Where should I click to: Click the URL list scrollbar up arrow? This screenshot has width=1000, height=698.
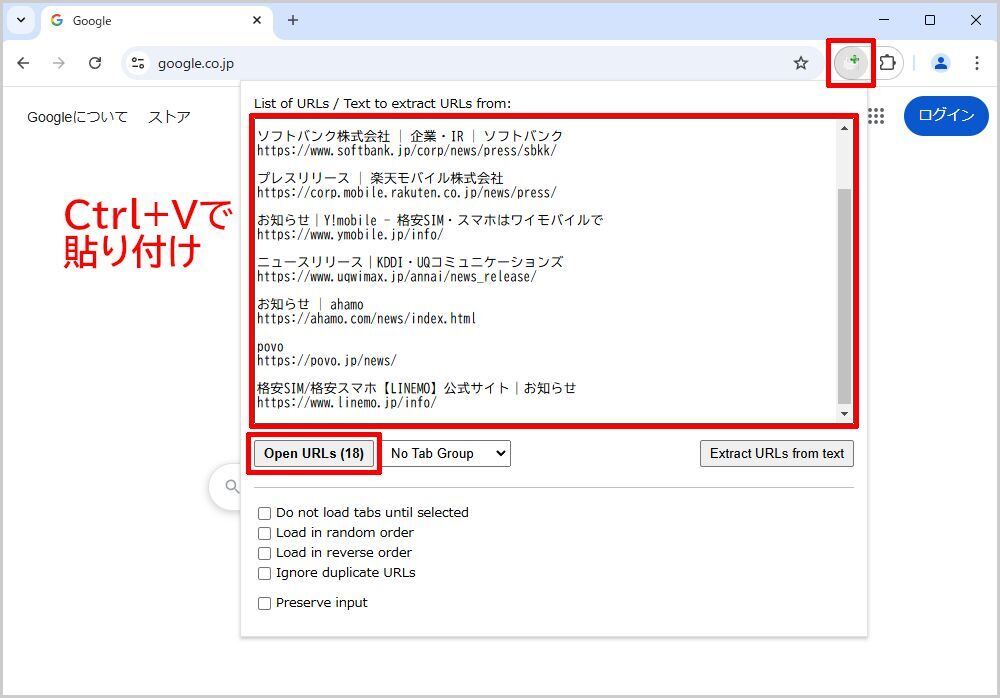click(x=844, y=128)
